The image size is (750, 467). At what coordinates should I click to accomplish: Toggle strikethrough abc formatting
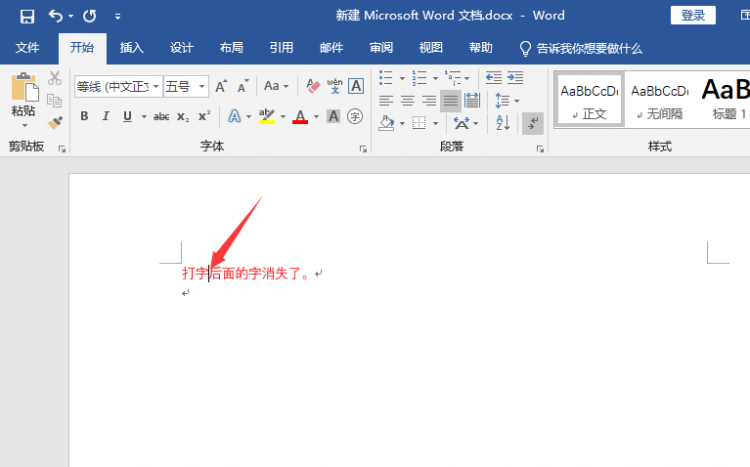pyautogui.click(x=161, y=116)
